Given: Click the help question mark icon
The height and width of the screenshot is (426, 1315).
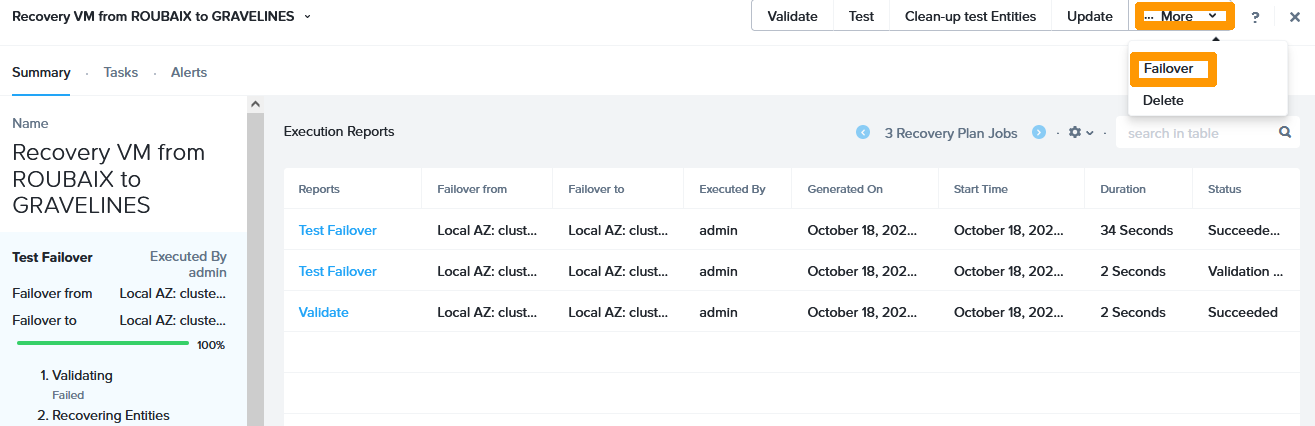Looking at the screenshot, I should (1255, 17).
